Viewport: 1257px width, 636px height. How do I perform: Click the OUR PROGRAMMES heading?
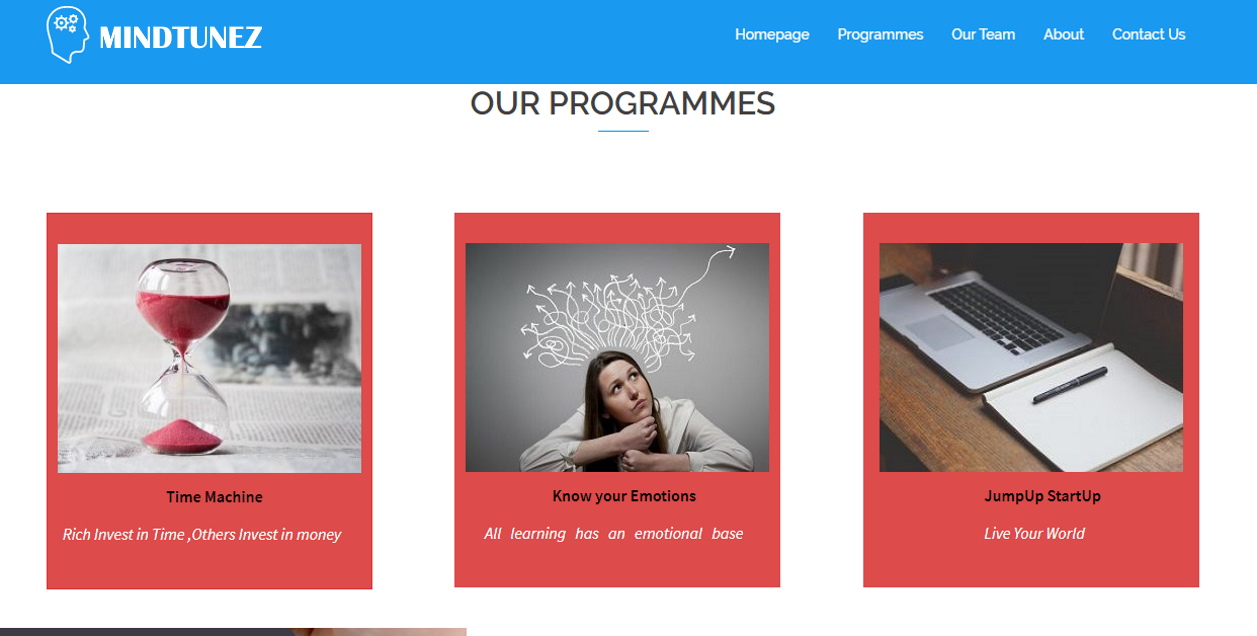[623, 103]
